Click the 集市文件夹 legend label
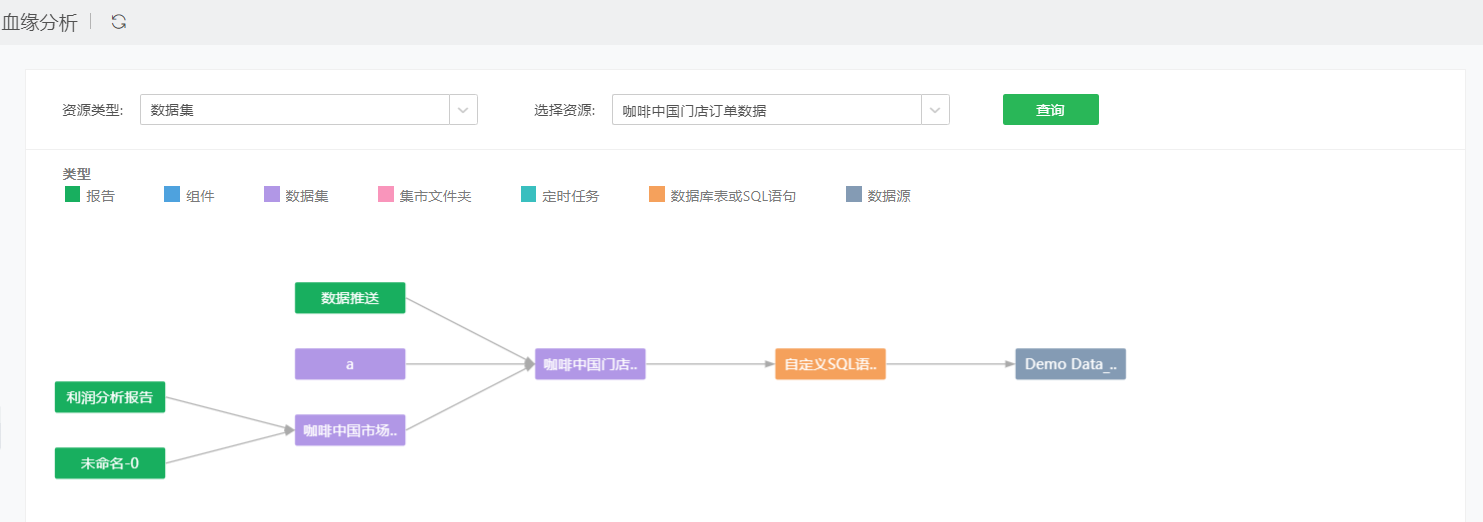 pos(435,196)
